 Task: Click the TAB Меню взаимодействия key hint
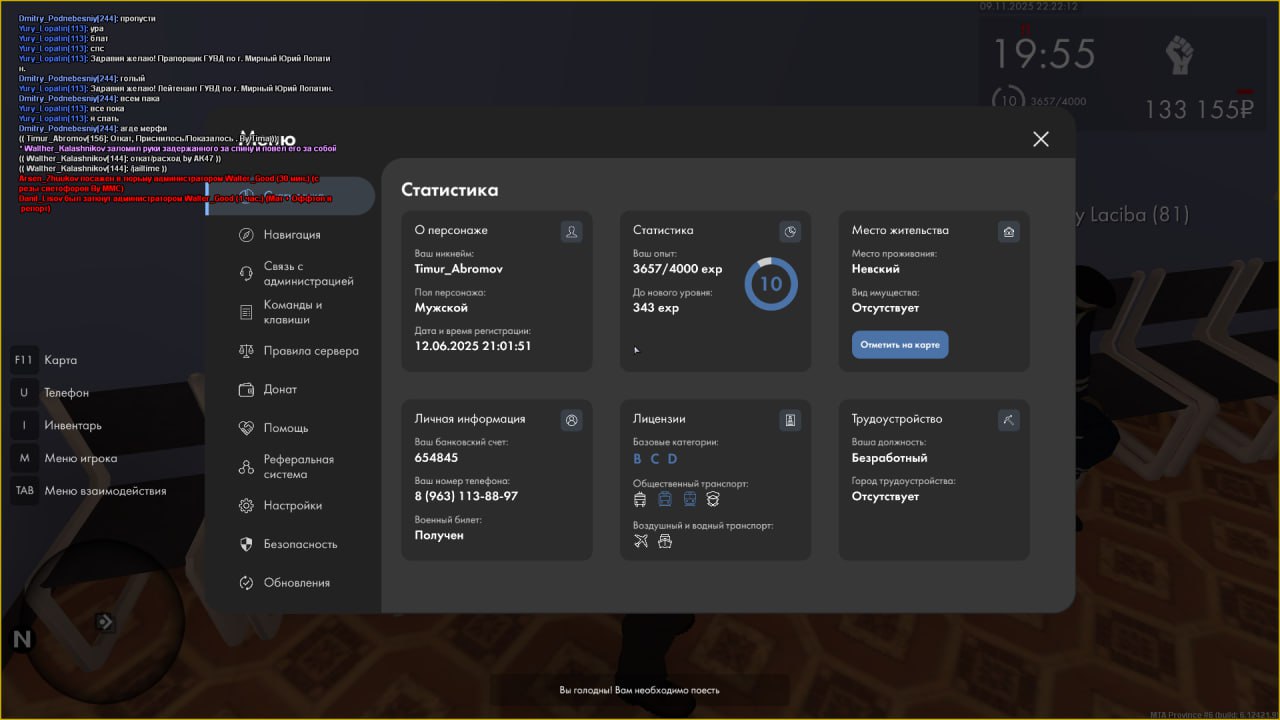(89, 491)
